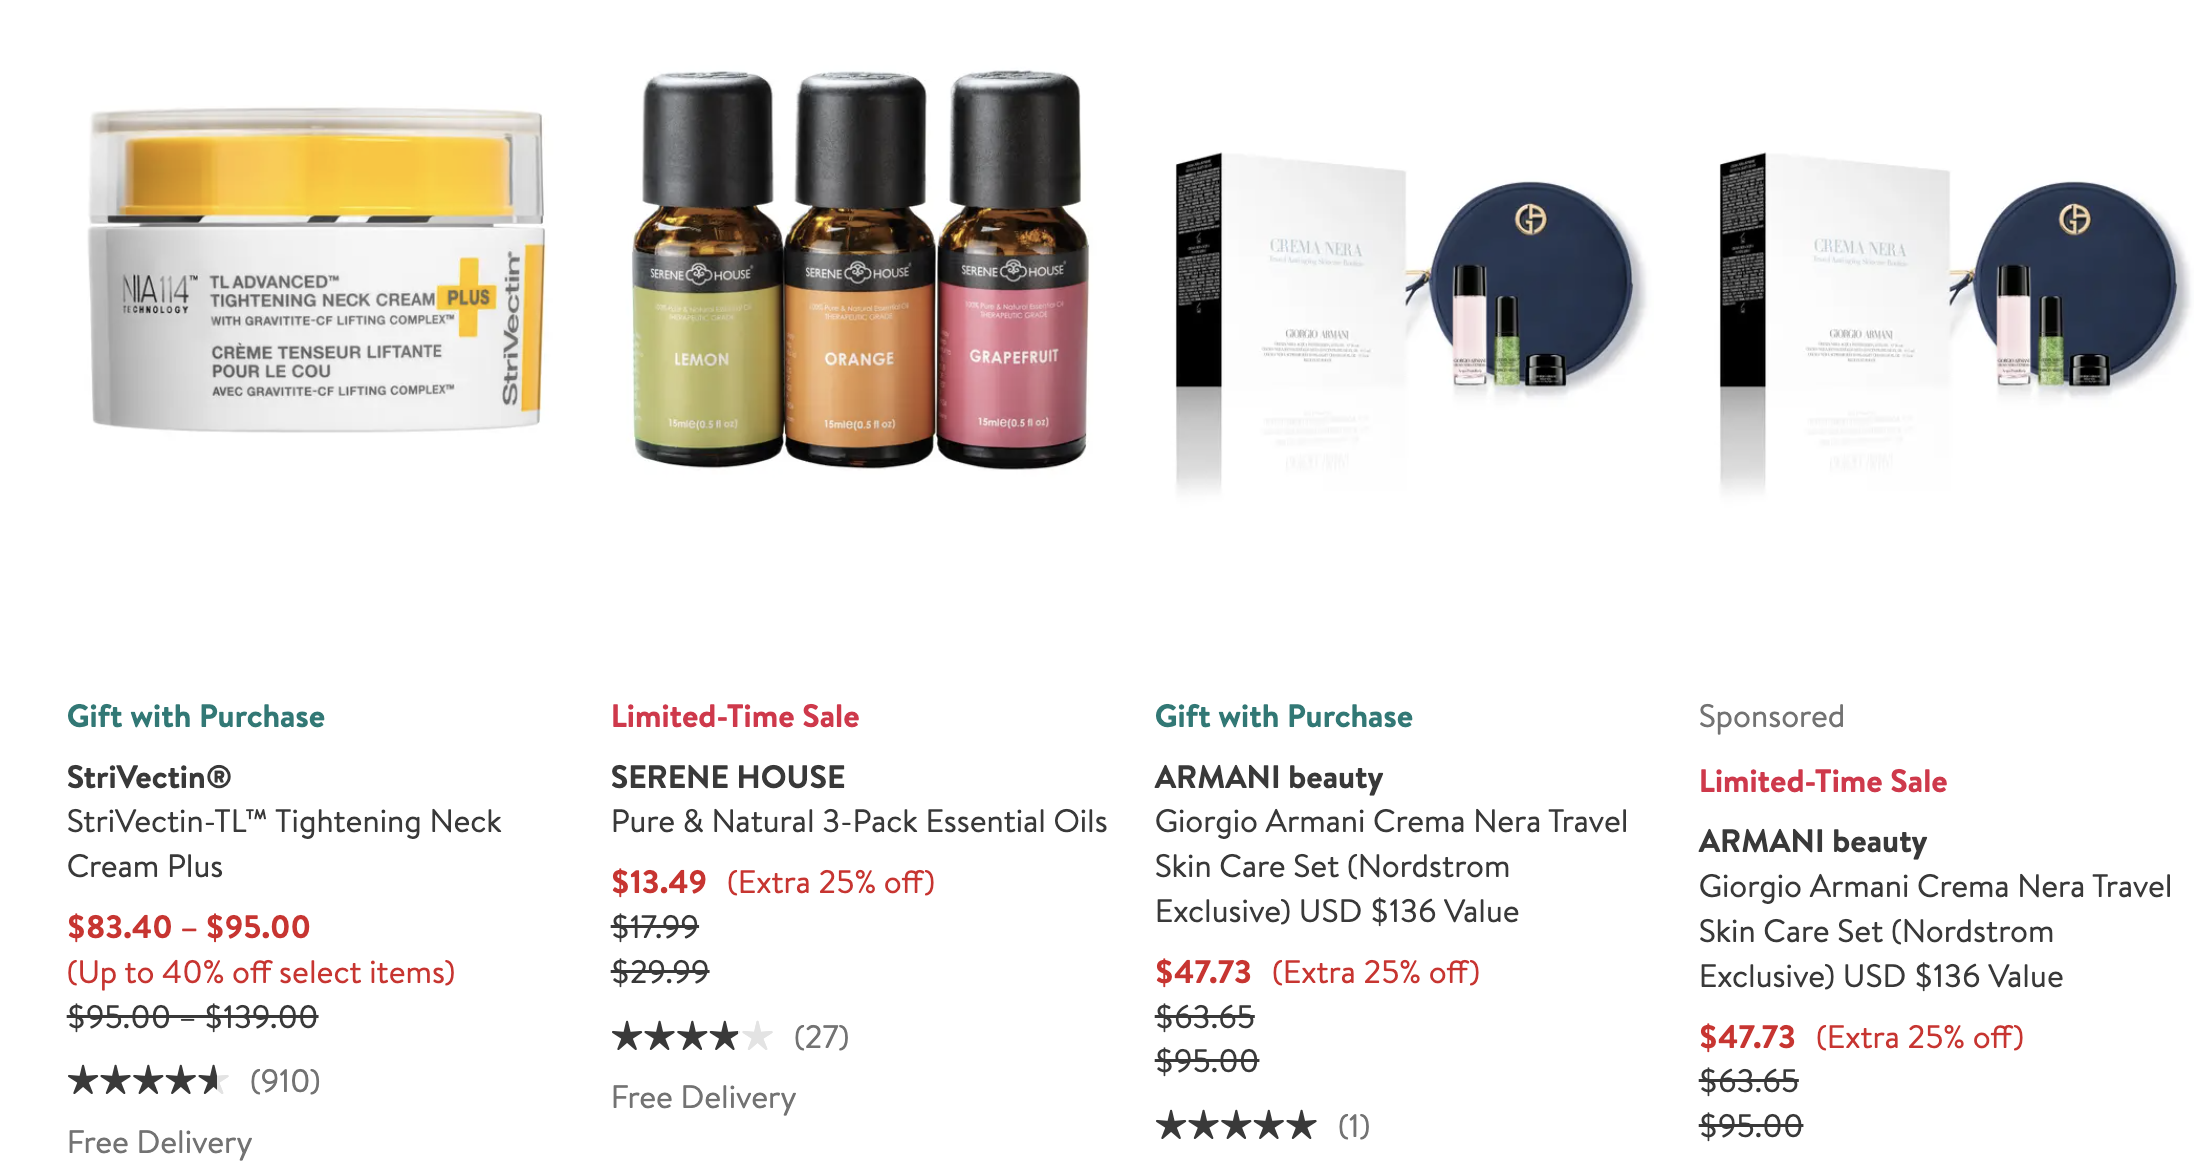This screenshot has width=2194, height=1172.
Task: Click Gift with Purchase label above StriVectin
Action: [196, 716]
